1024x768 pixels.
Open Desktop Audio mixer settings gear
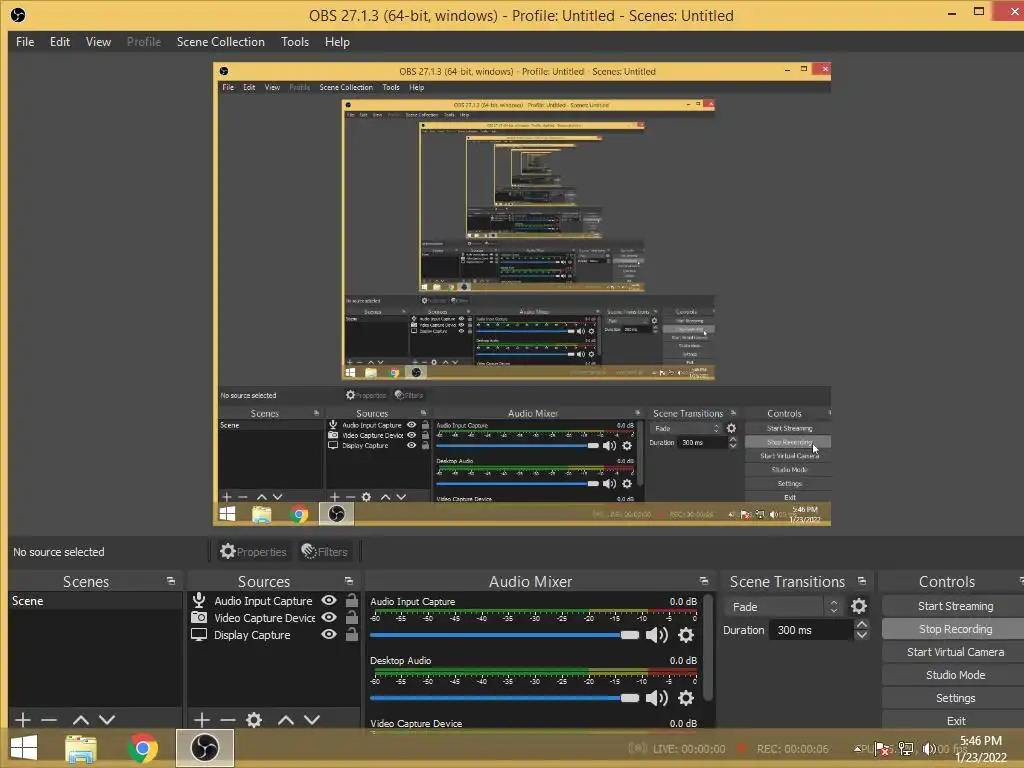click(686, 697)
